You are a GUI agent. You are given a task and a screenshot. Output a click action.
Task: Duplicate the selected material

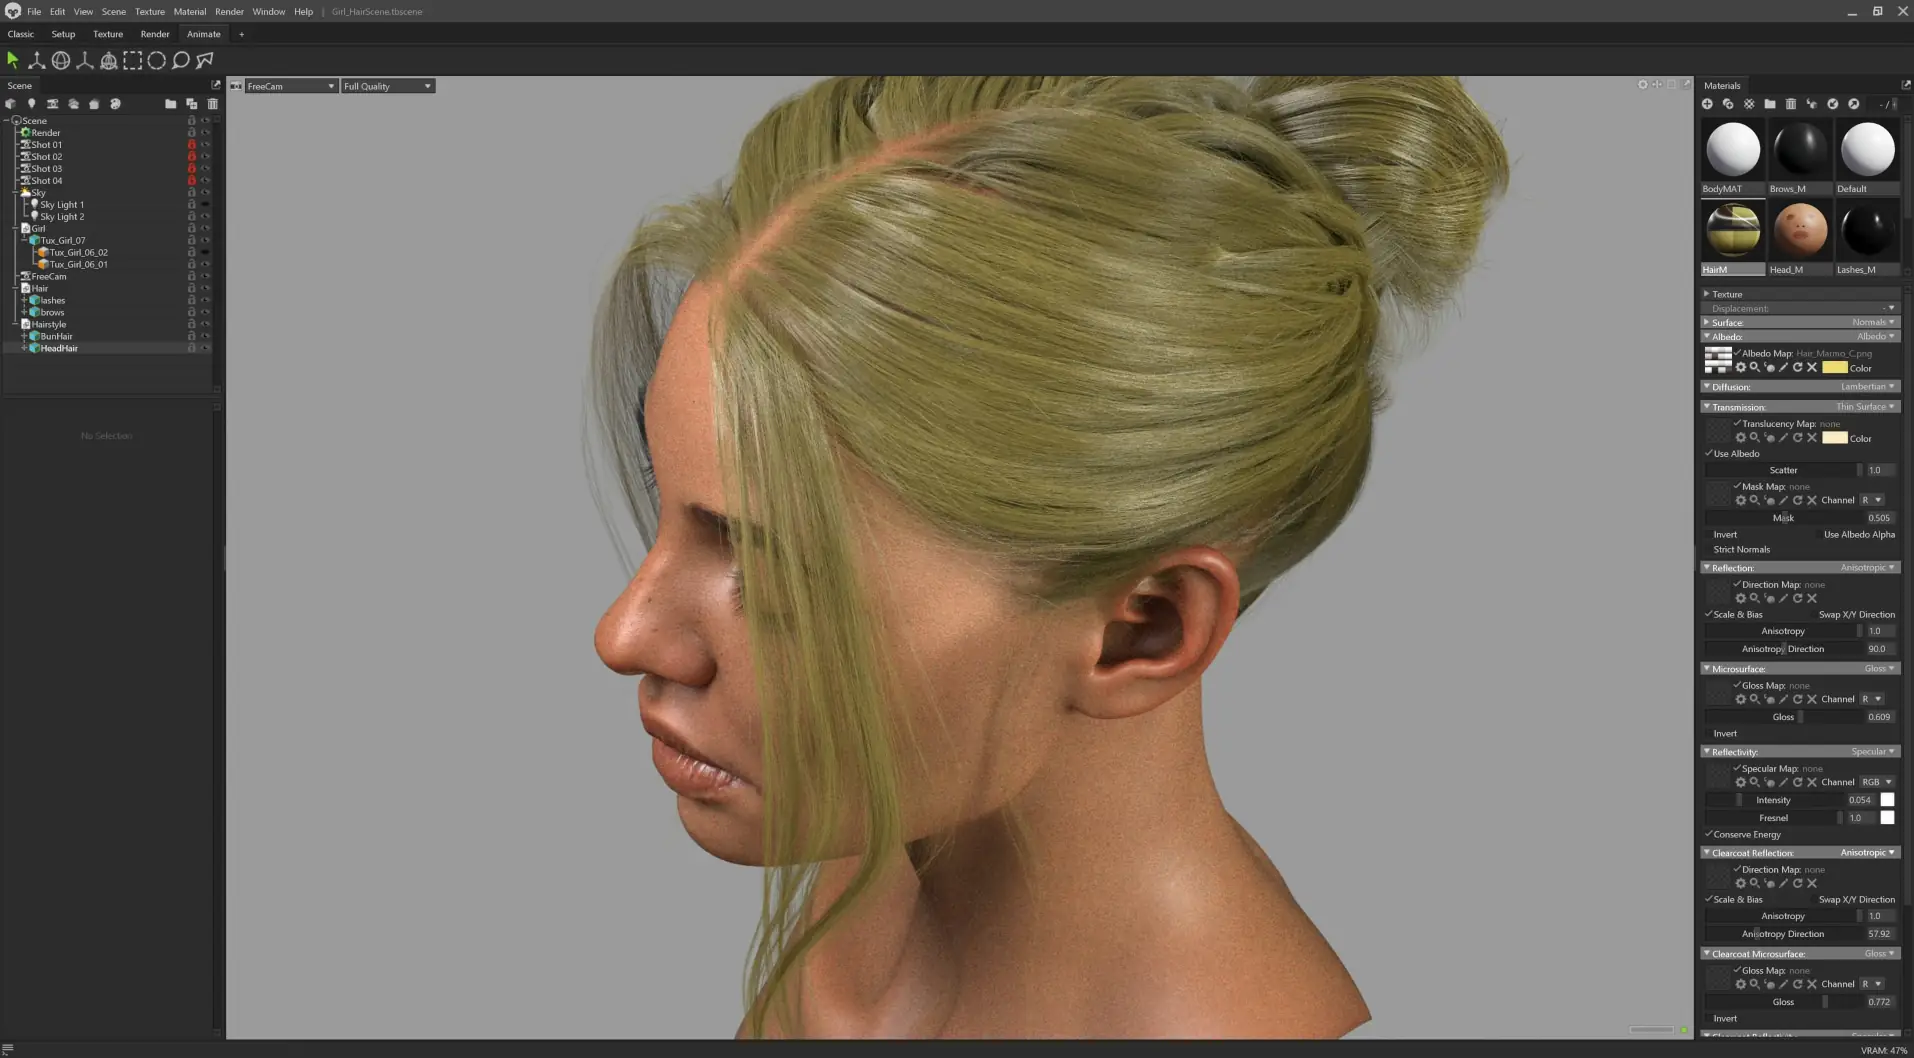point(1728,104)
